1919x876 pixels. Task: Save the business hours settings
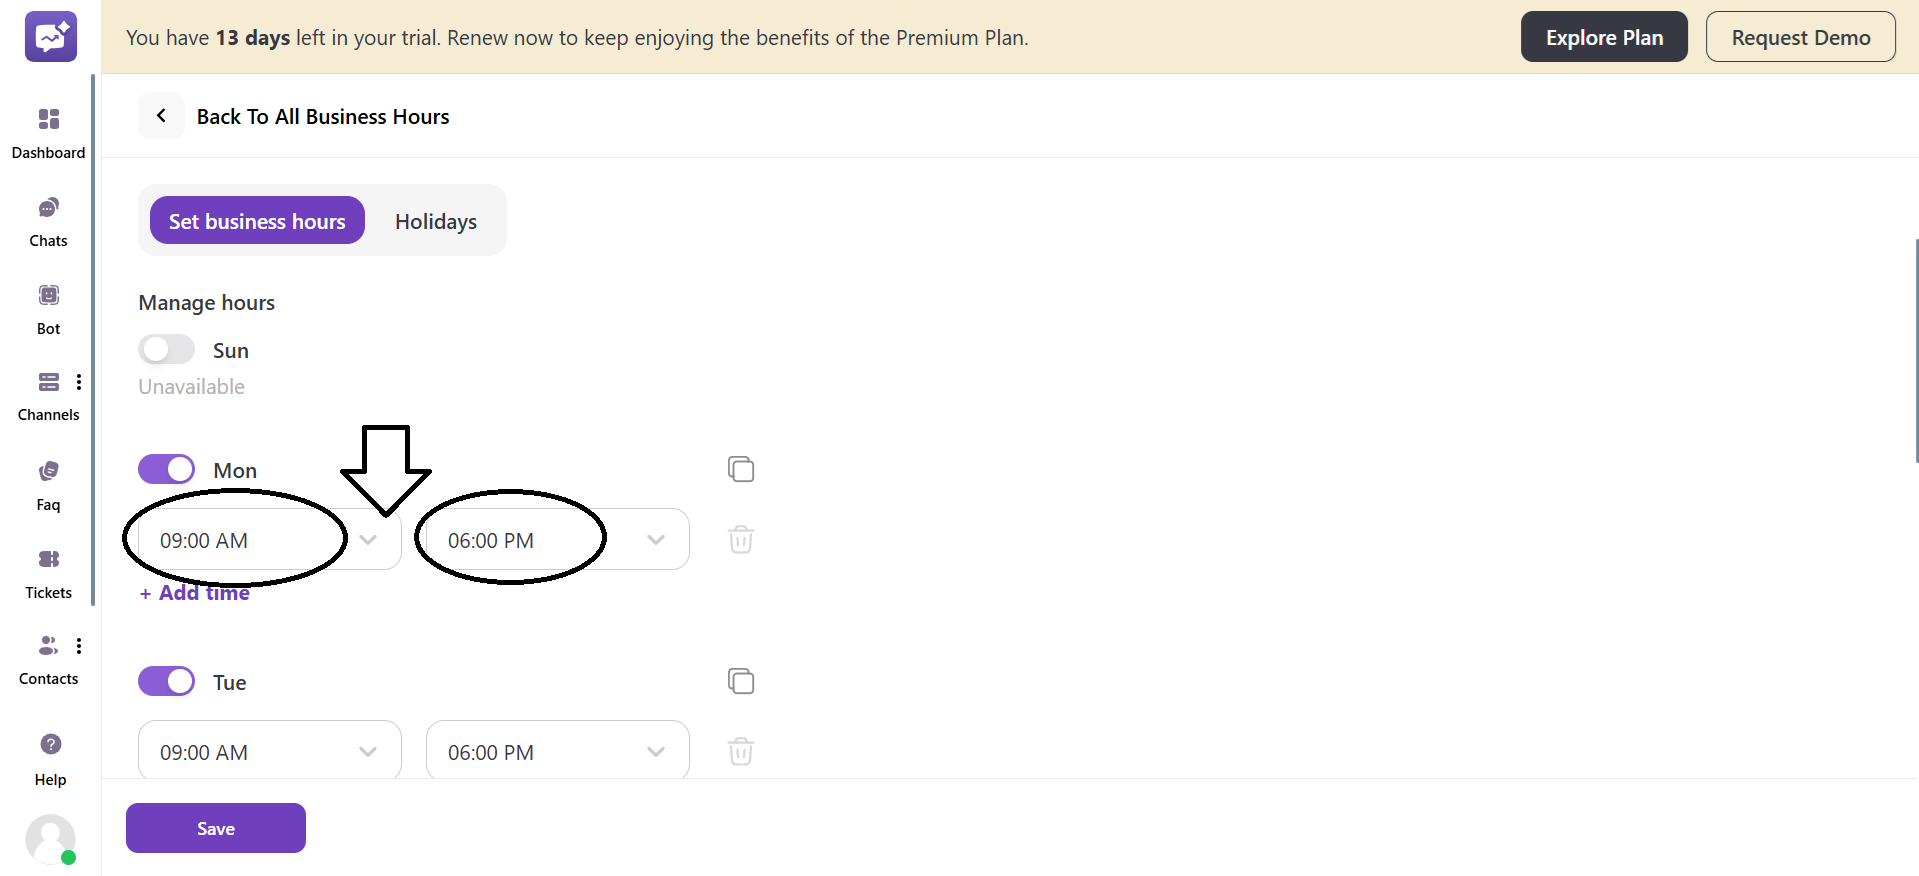[x=215, y=828]
